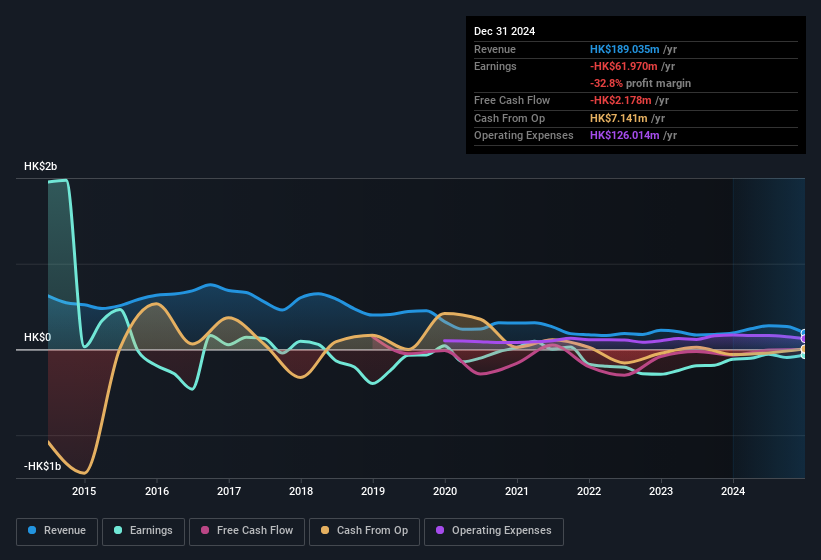Click the Operating Expenses label in tooltip

524,136
